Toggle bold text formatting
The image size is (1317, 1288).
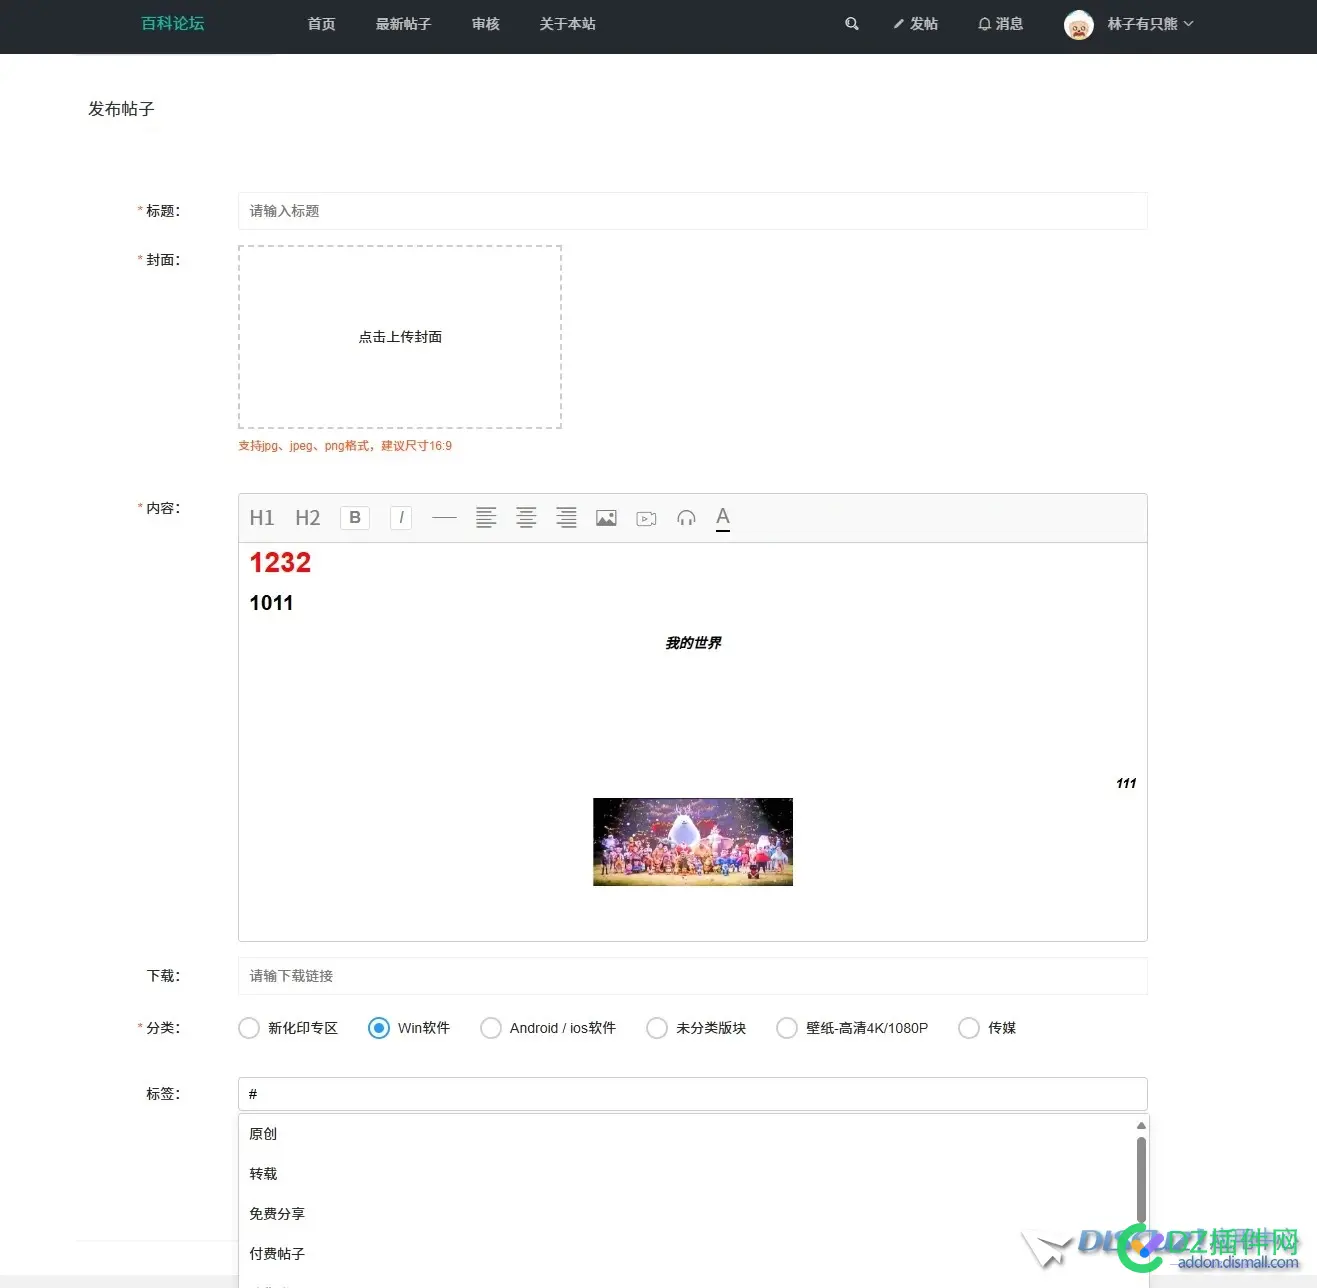point(355,518)
